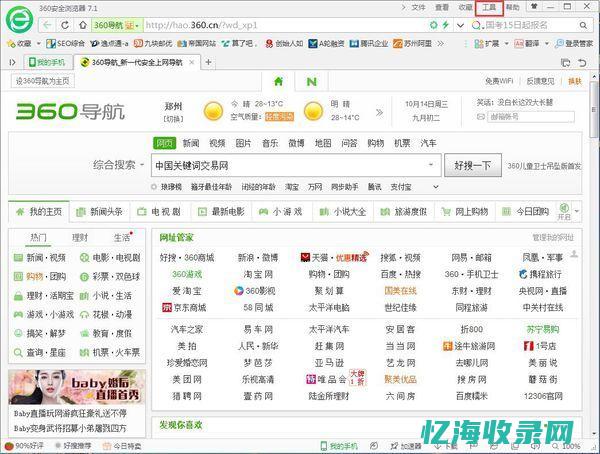
Task: Switch to the 我的手机 tab
Action: tap(47, 62)
